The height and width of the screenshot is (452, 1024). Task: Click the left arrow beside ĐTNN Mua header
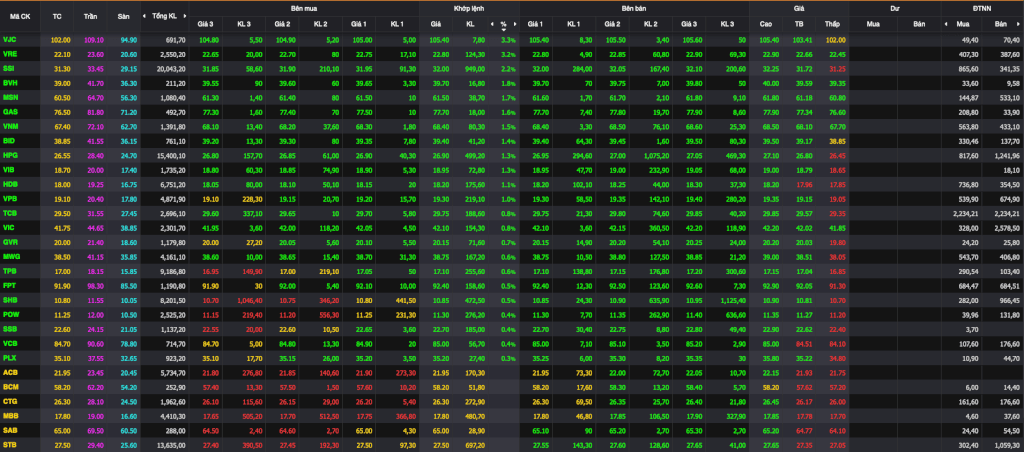[946, 24]
